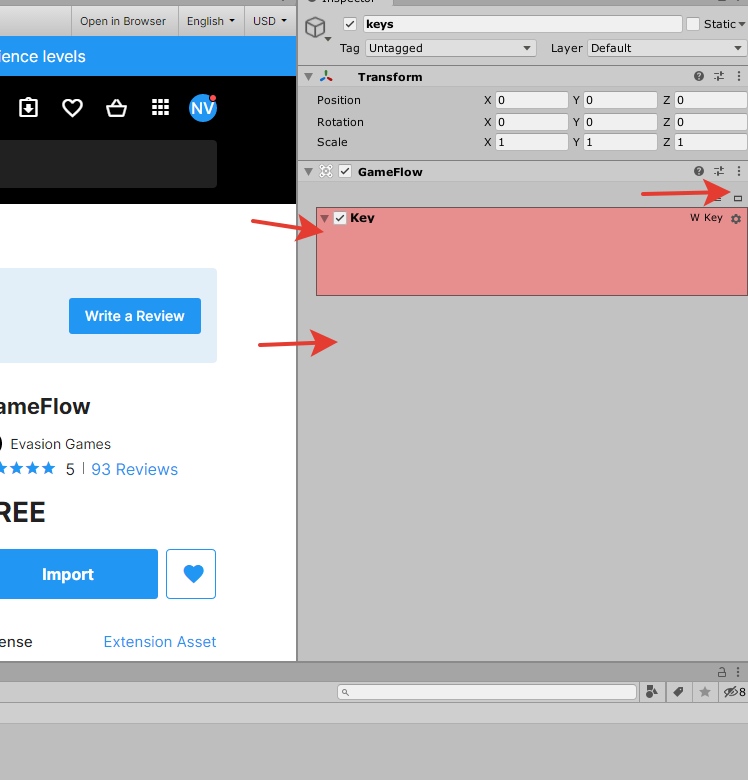Click the Search by Type shapes icon

point(652,692)
